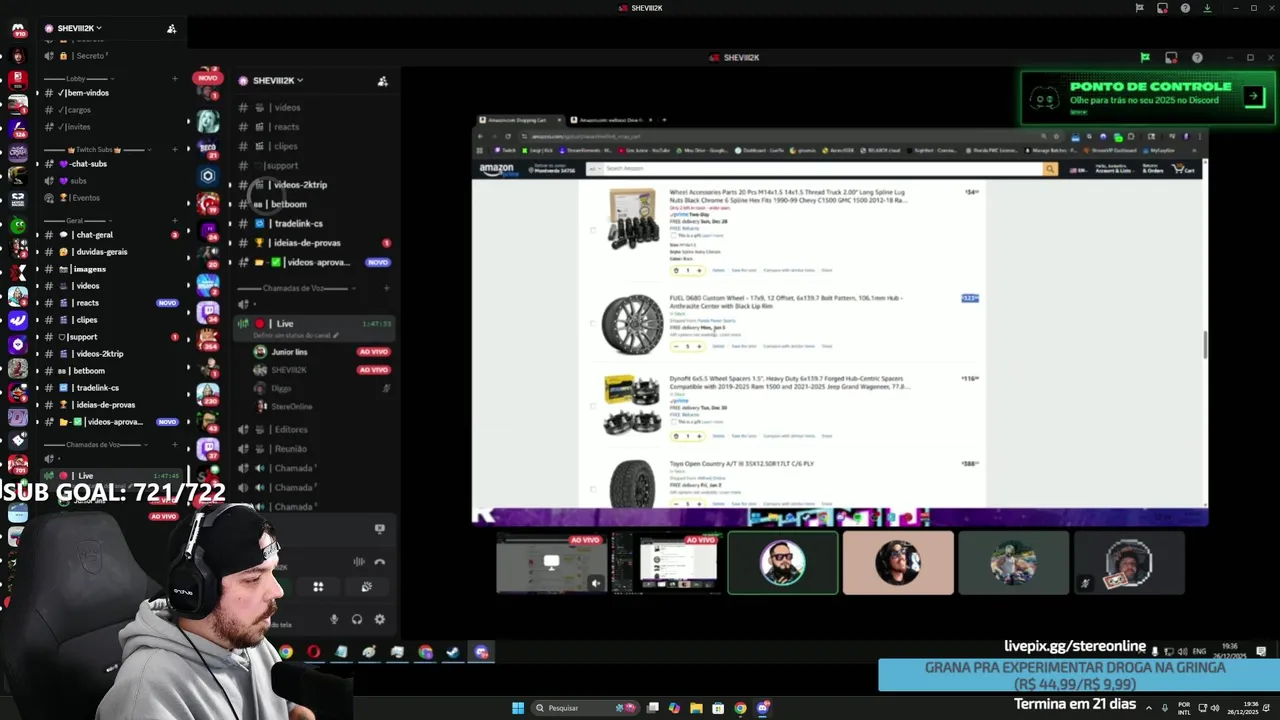
Task: Collapse the Twitch Subs category
Action: [96, 149]
